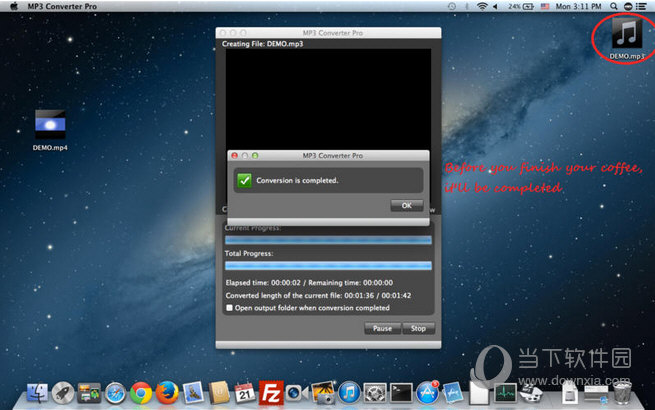Click the Total Progress bar
Image resolution: width=655 pixels, height=410 pixels.
pos(328,265)
